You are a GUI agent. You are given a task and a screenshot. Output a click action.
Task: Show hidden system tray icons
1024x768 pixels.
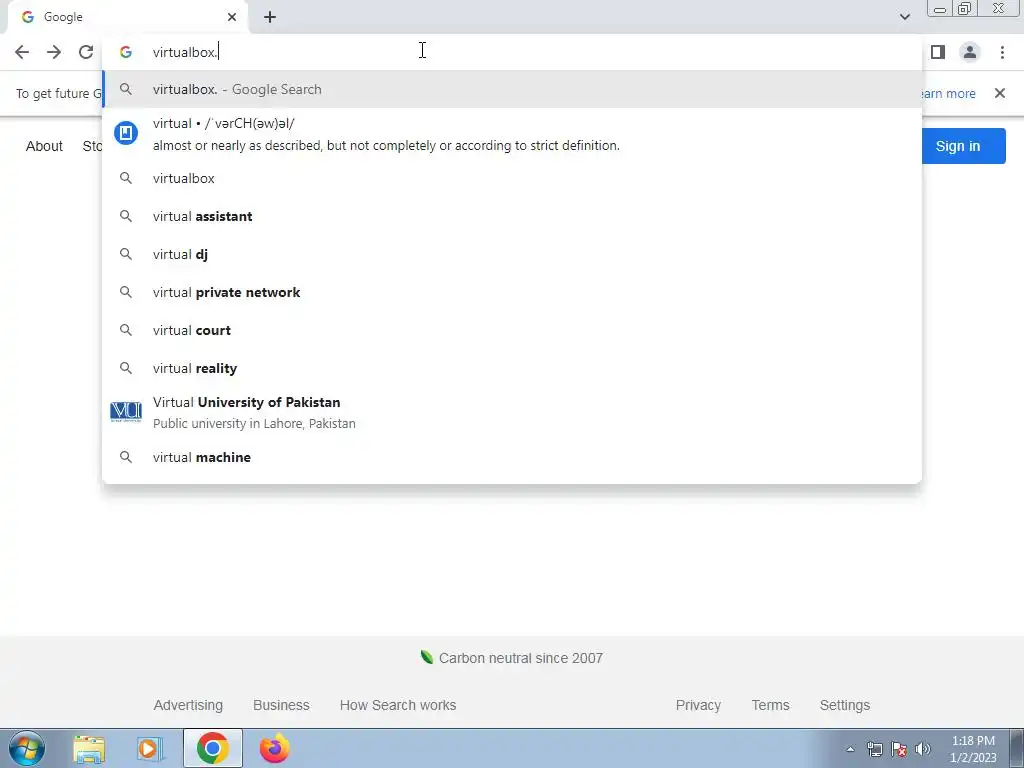[x=850, y=750]
